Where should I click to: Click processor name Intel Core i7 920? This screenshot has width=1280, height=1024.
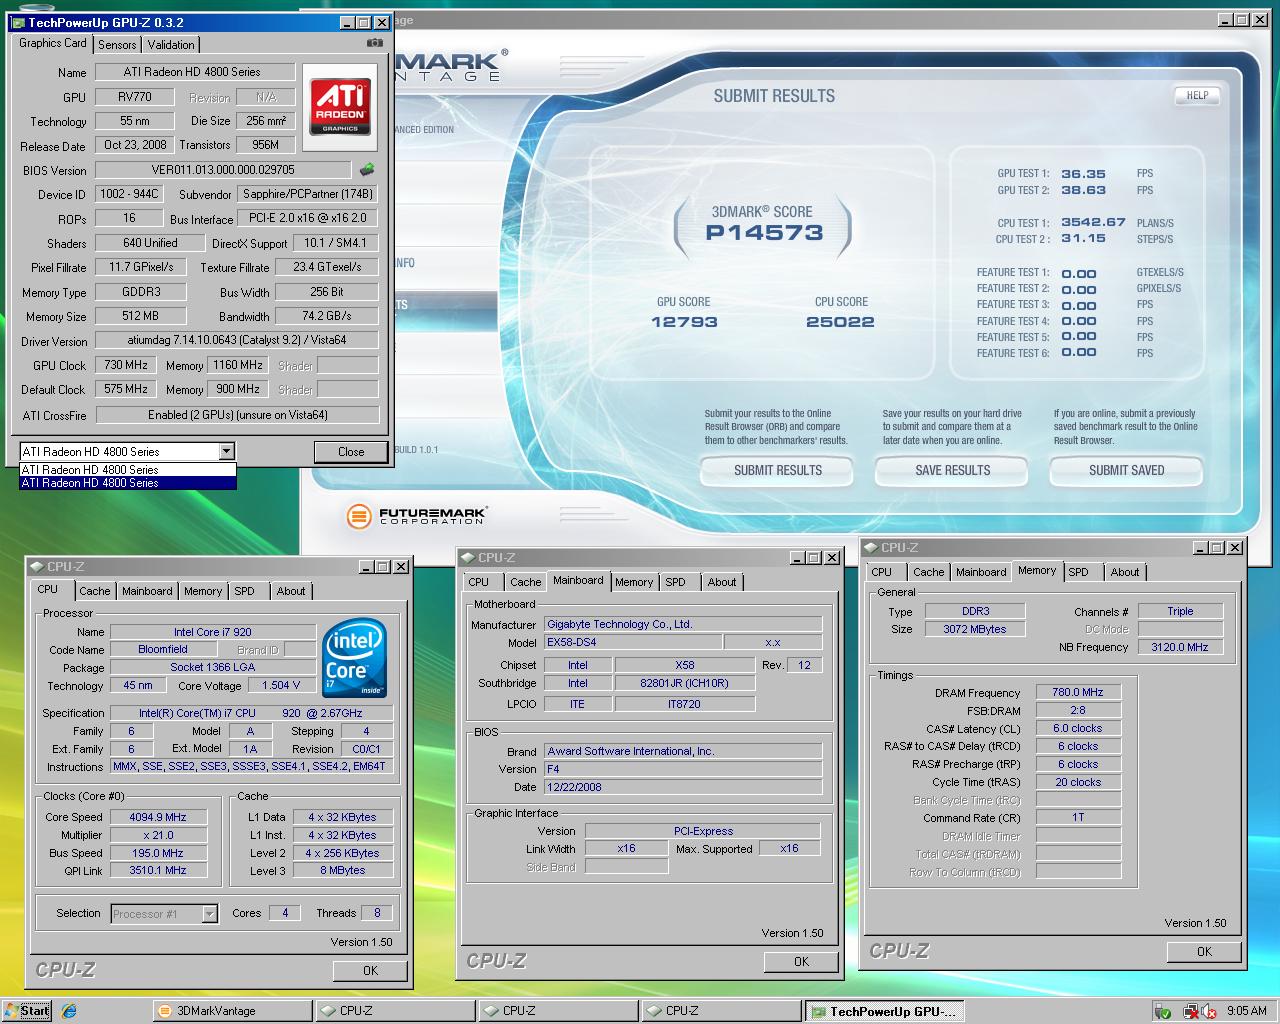tap(213, 632)
